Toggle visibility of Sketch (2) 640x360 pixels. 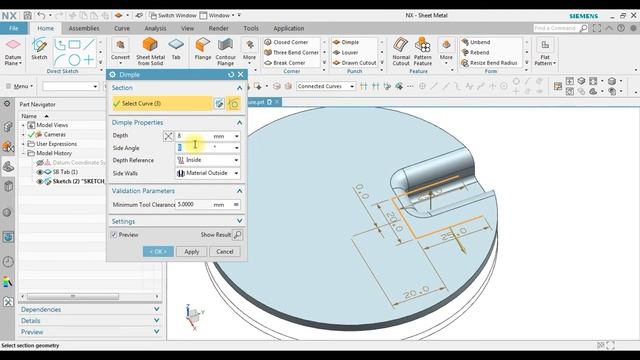coord(40,181)
